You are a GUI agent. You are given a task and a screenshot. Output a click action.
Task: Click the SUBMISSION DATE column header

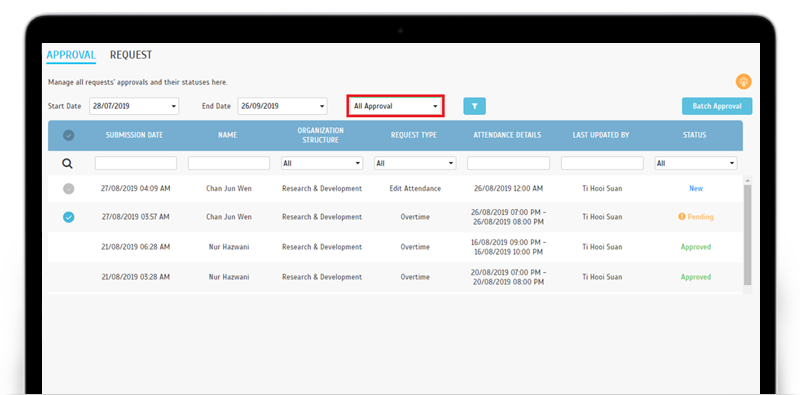click(x=134, y=135)
